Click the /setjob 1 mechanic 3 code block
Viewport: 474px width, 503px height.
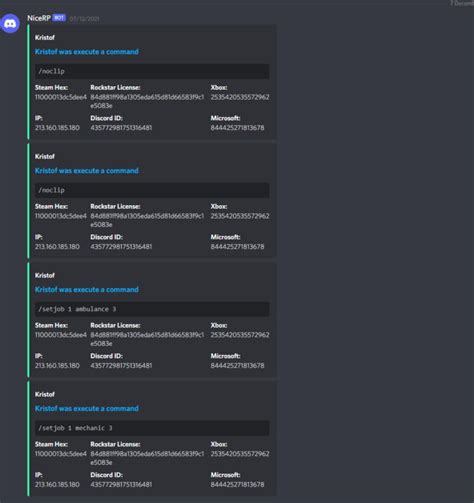coord(152,428)
